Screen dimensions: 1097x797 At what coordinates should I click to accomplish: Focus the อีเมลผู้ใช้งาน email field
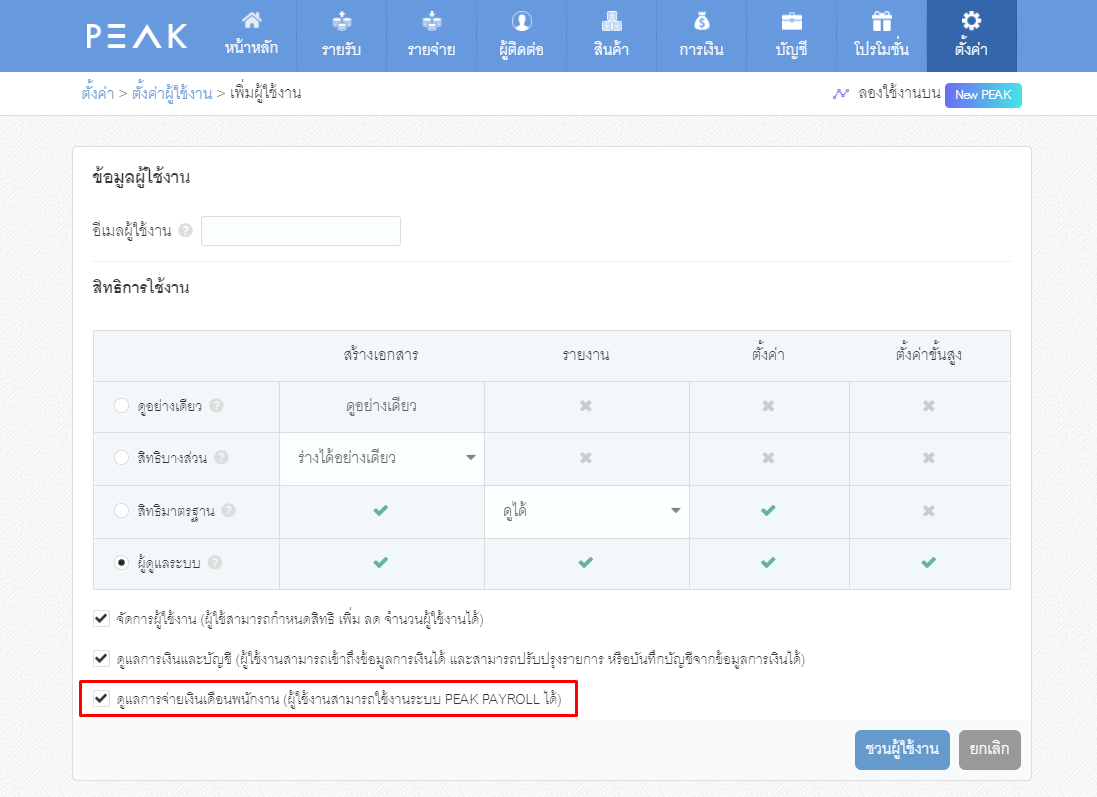(301, 231)
